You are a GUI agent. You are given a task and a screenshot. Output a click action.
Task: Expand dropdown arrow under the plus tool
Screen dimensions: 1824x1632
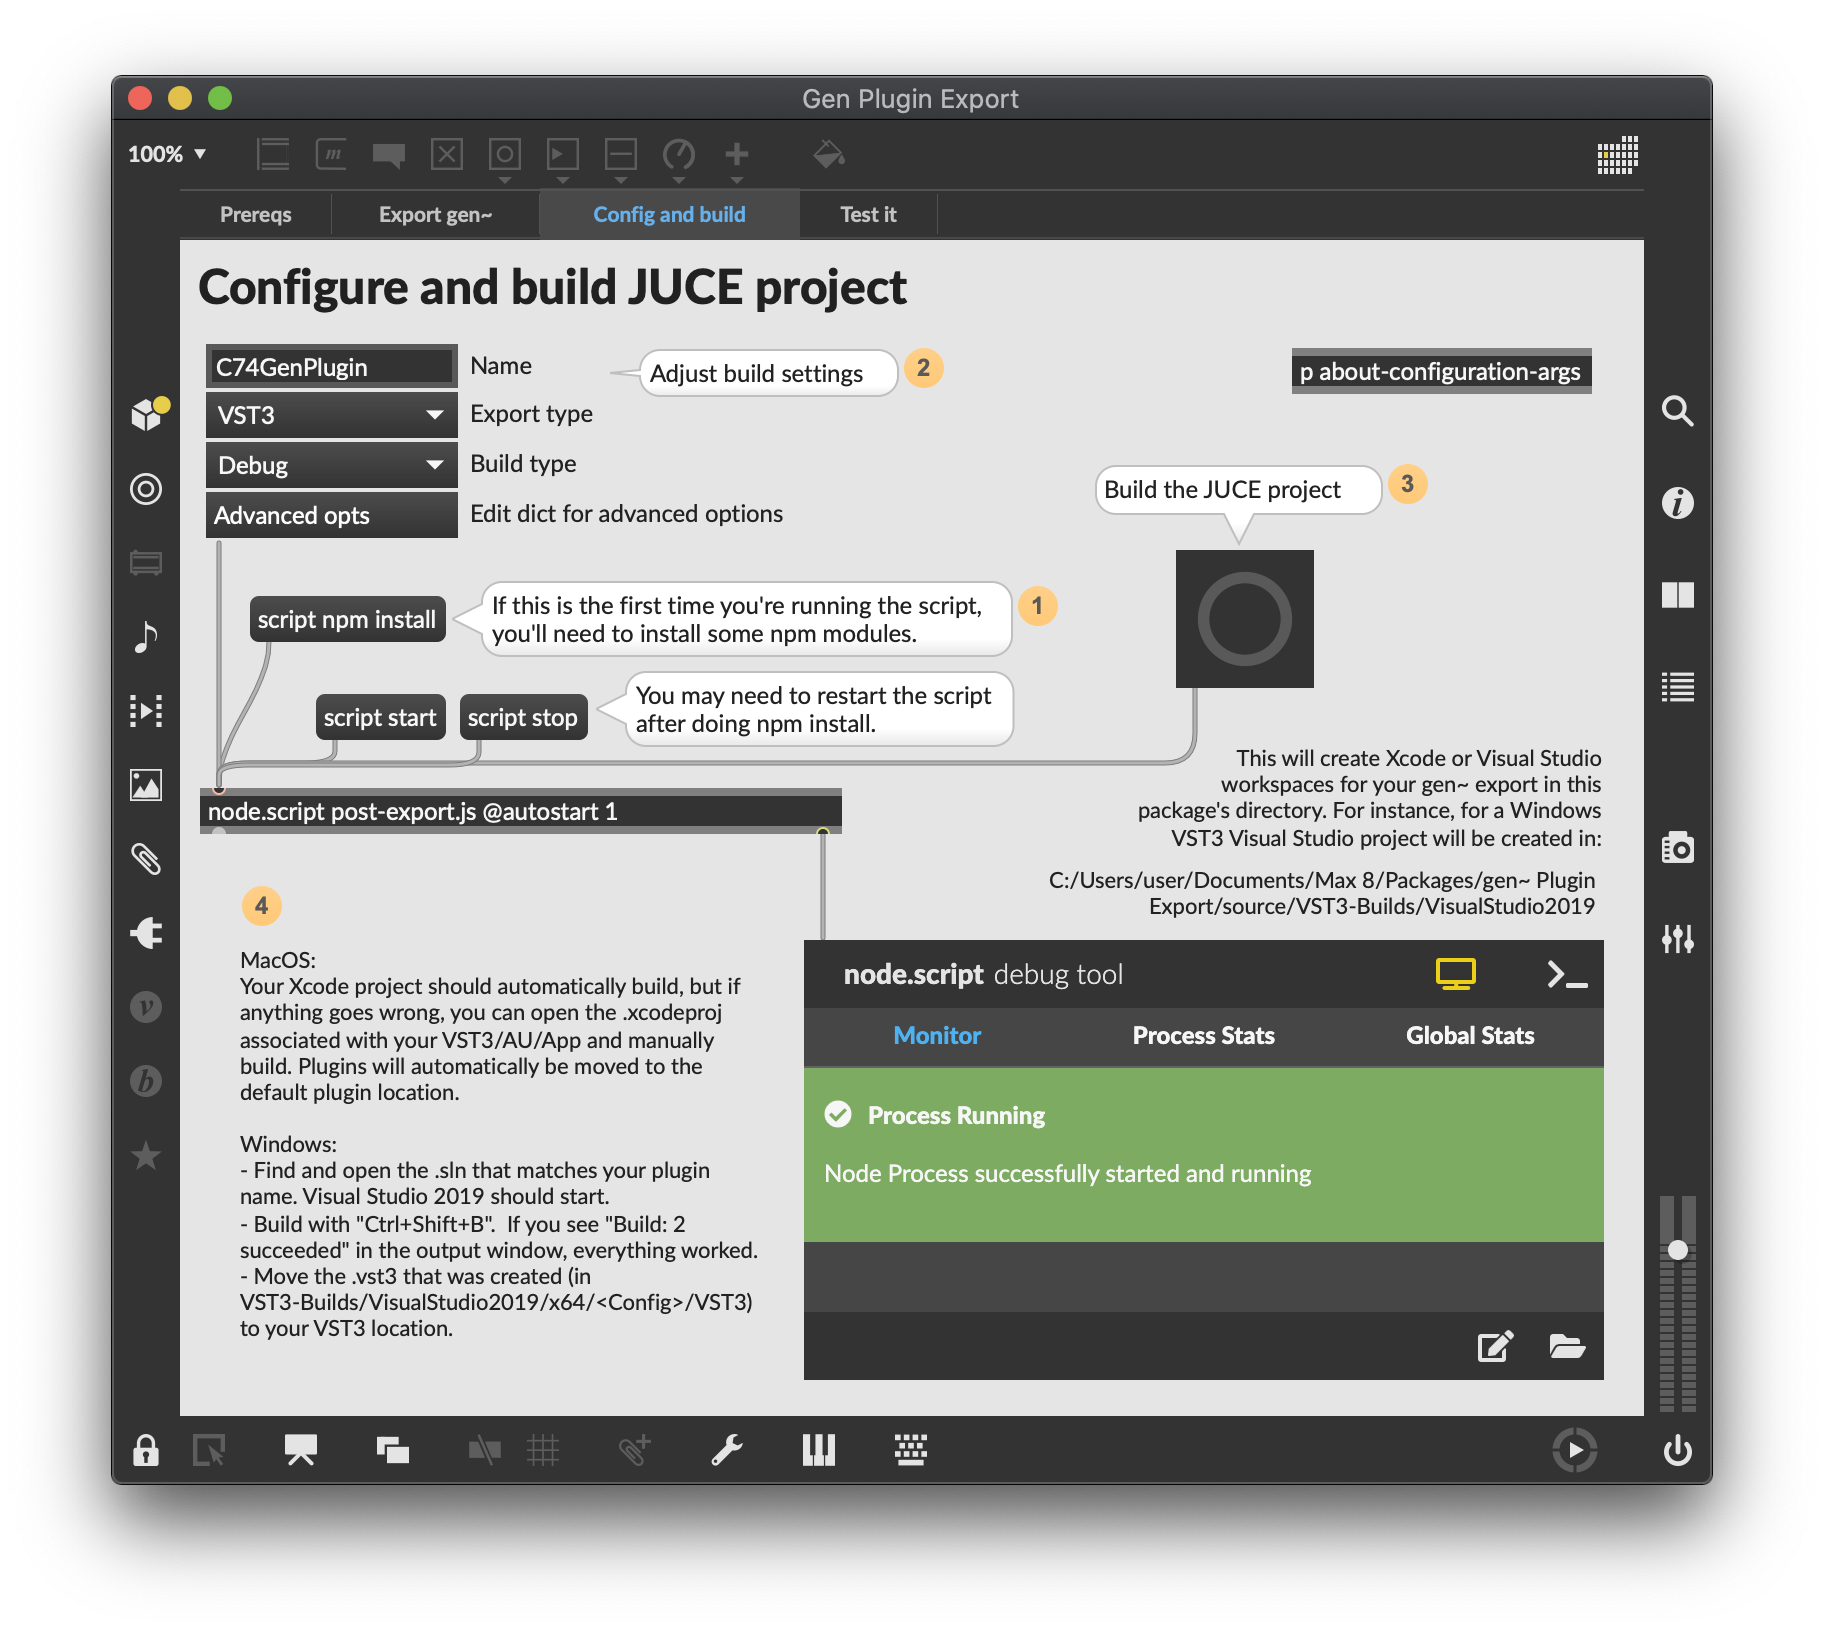(x=737, y=181)
